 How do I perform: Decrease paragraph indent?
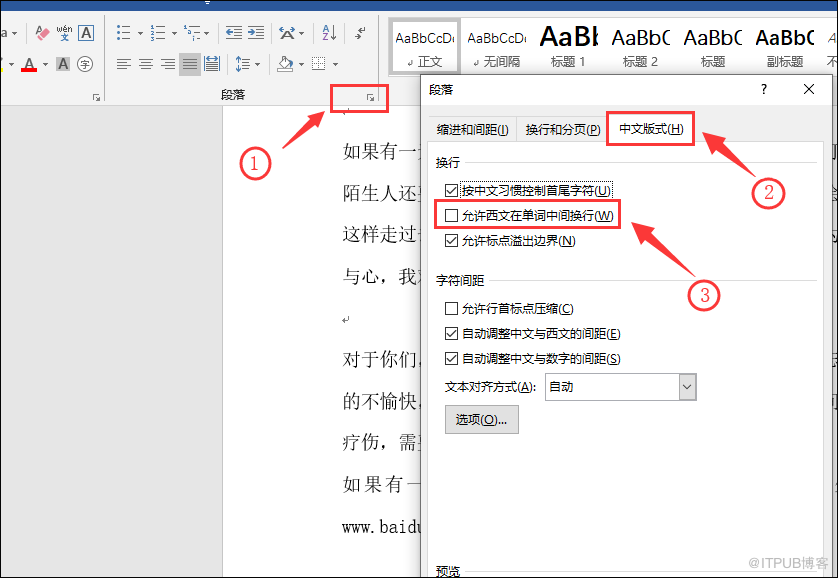(x=234, y=33)
